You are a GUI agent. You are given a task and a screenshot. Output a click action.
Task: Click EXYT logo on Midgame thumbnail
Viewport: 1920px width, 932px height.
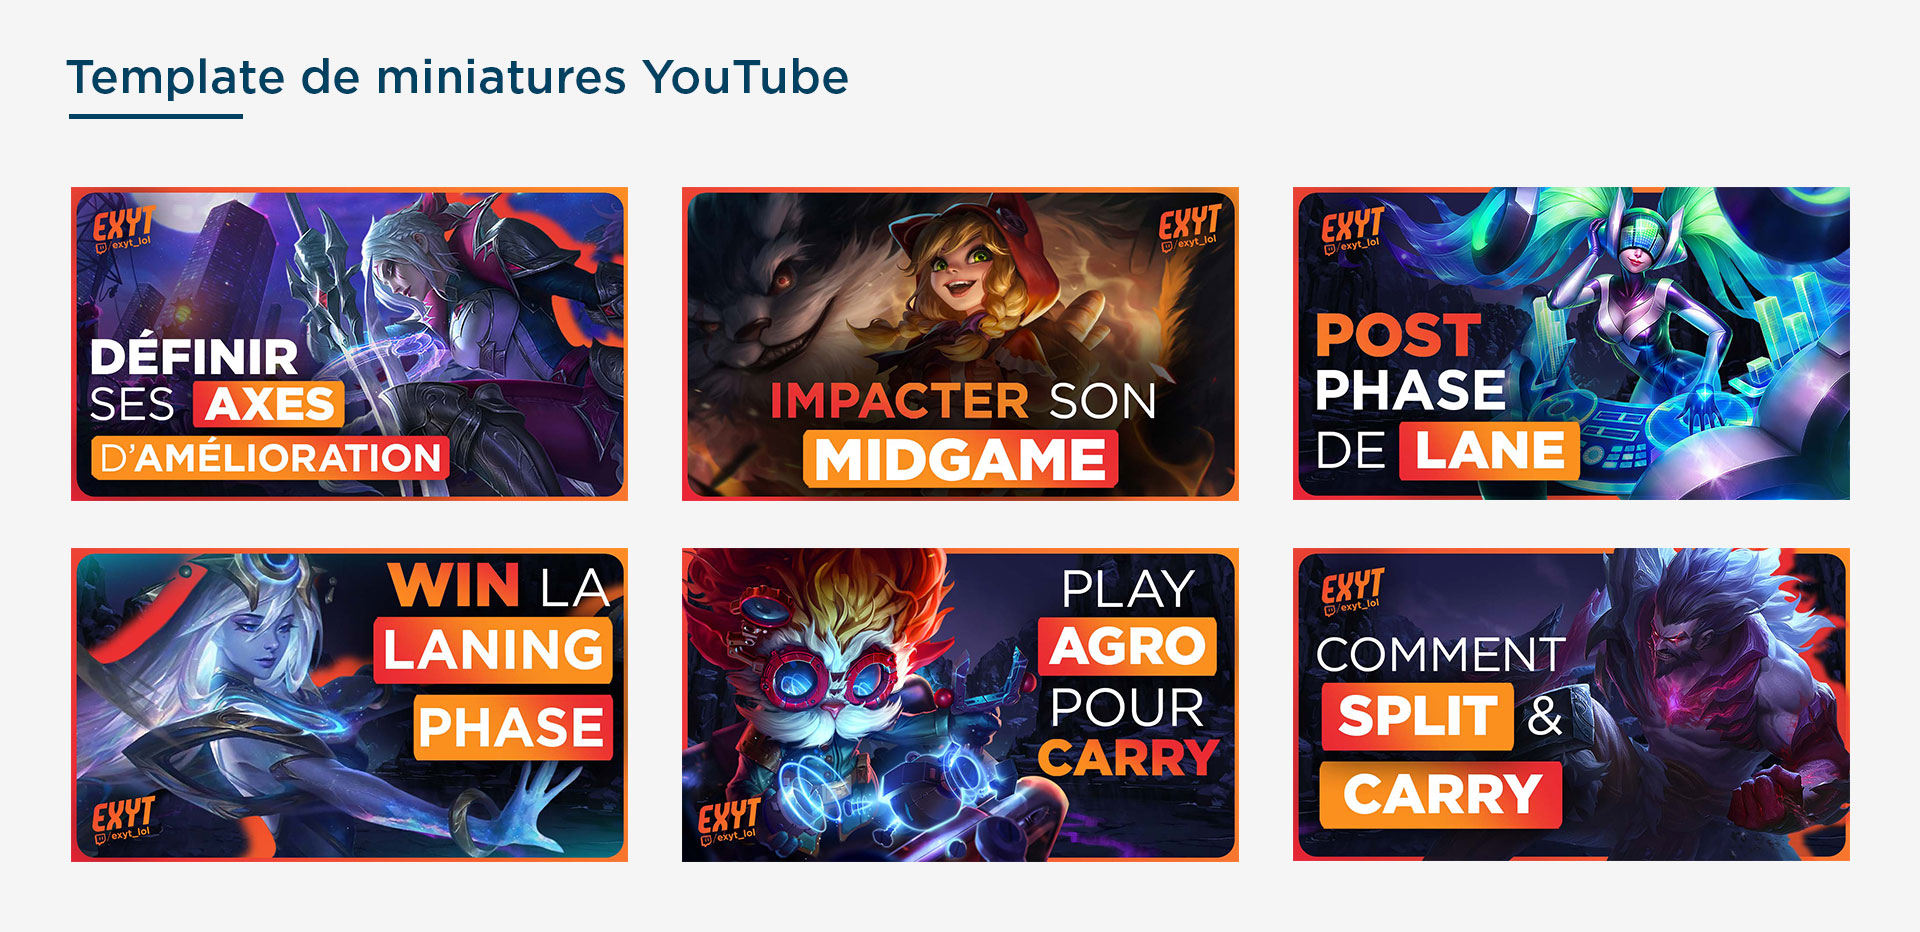click(1190, 222)
